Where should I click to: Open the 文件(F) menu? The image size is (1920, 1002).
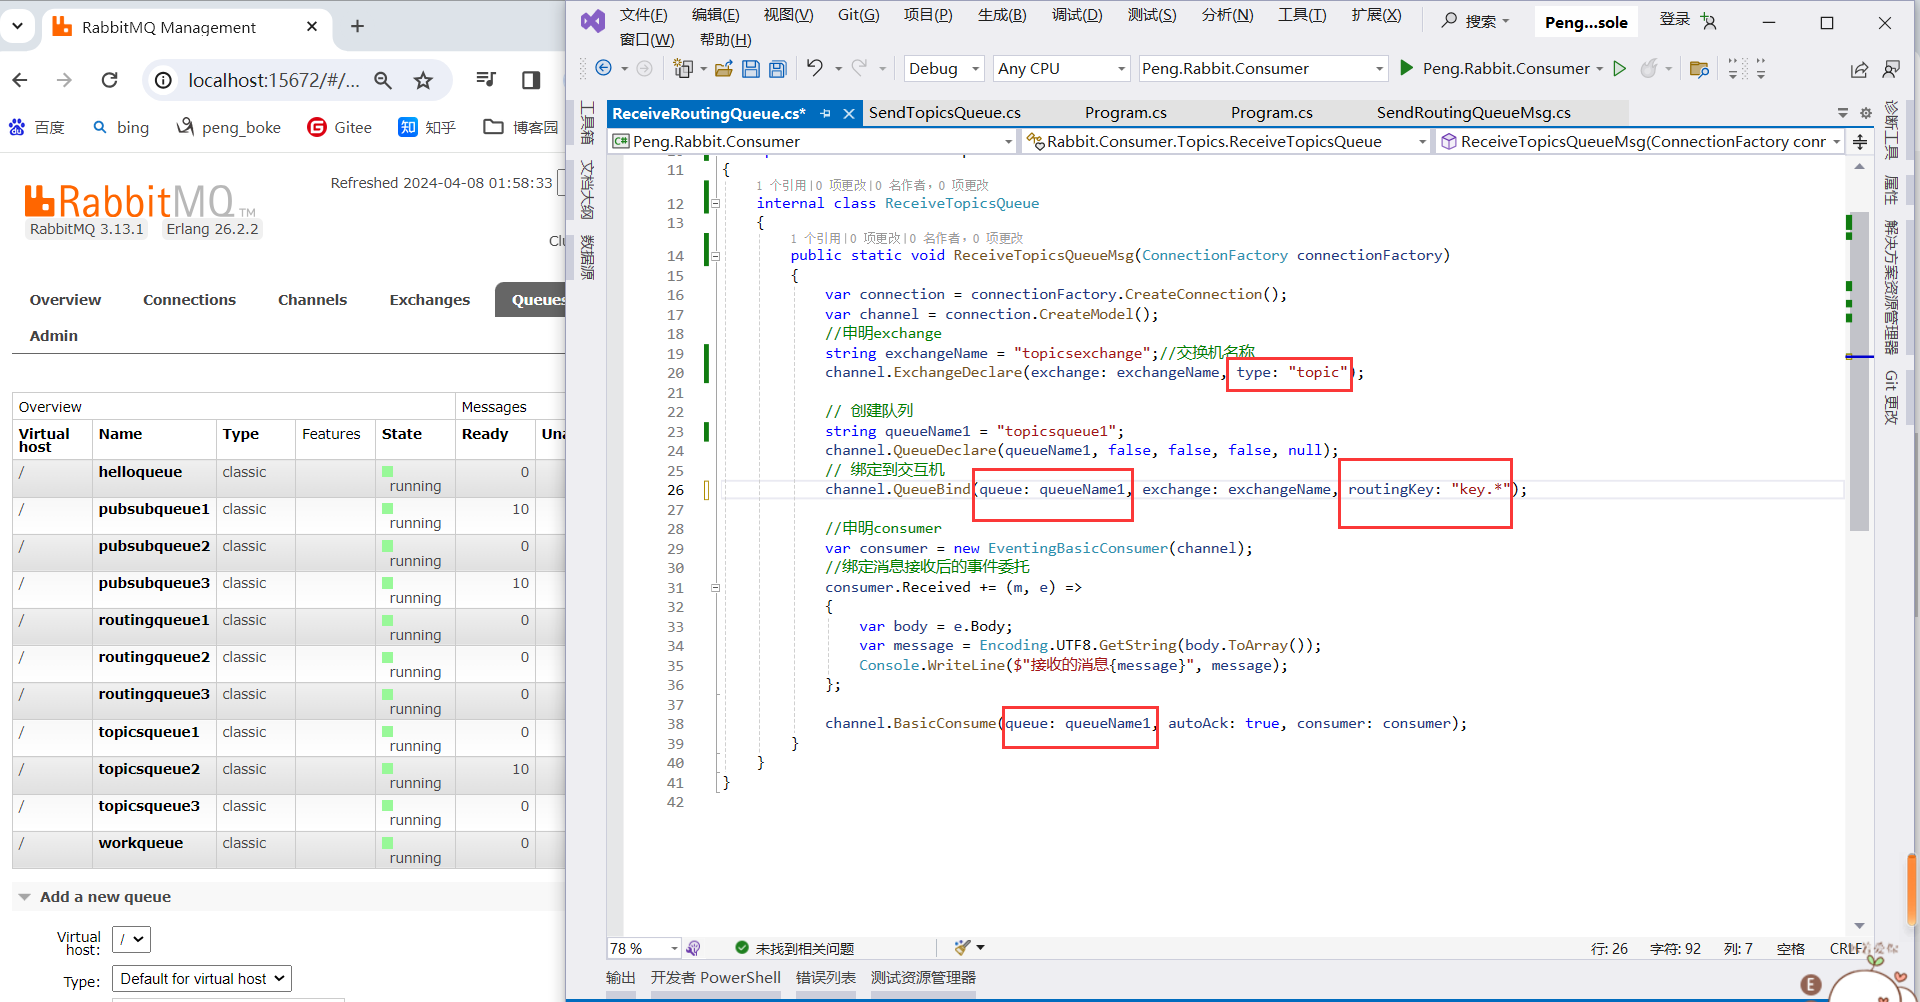click(x=643, y=15)
